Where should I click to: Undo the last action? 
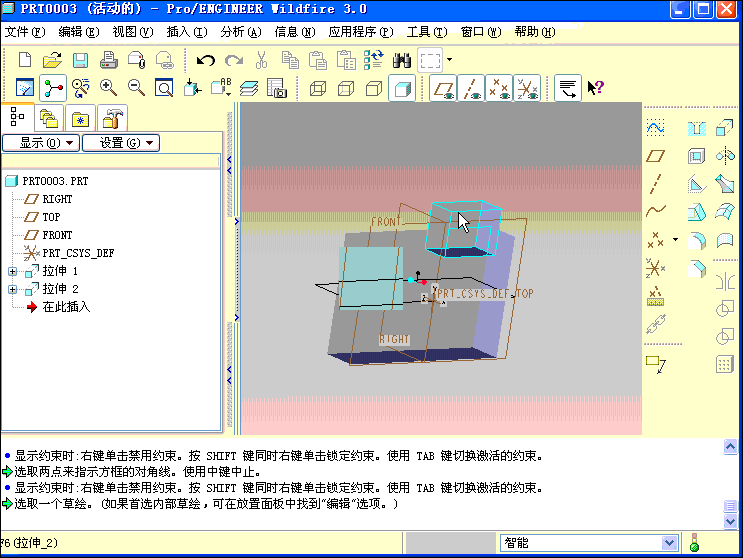click(206, 60)
